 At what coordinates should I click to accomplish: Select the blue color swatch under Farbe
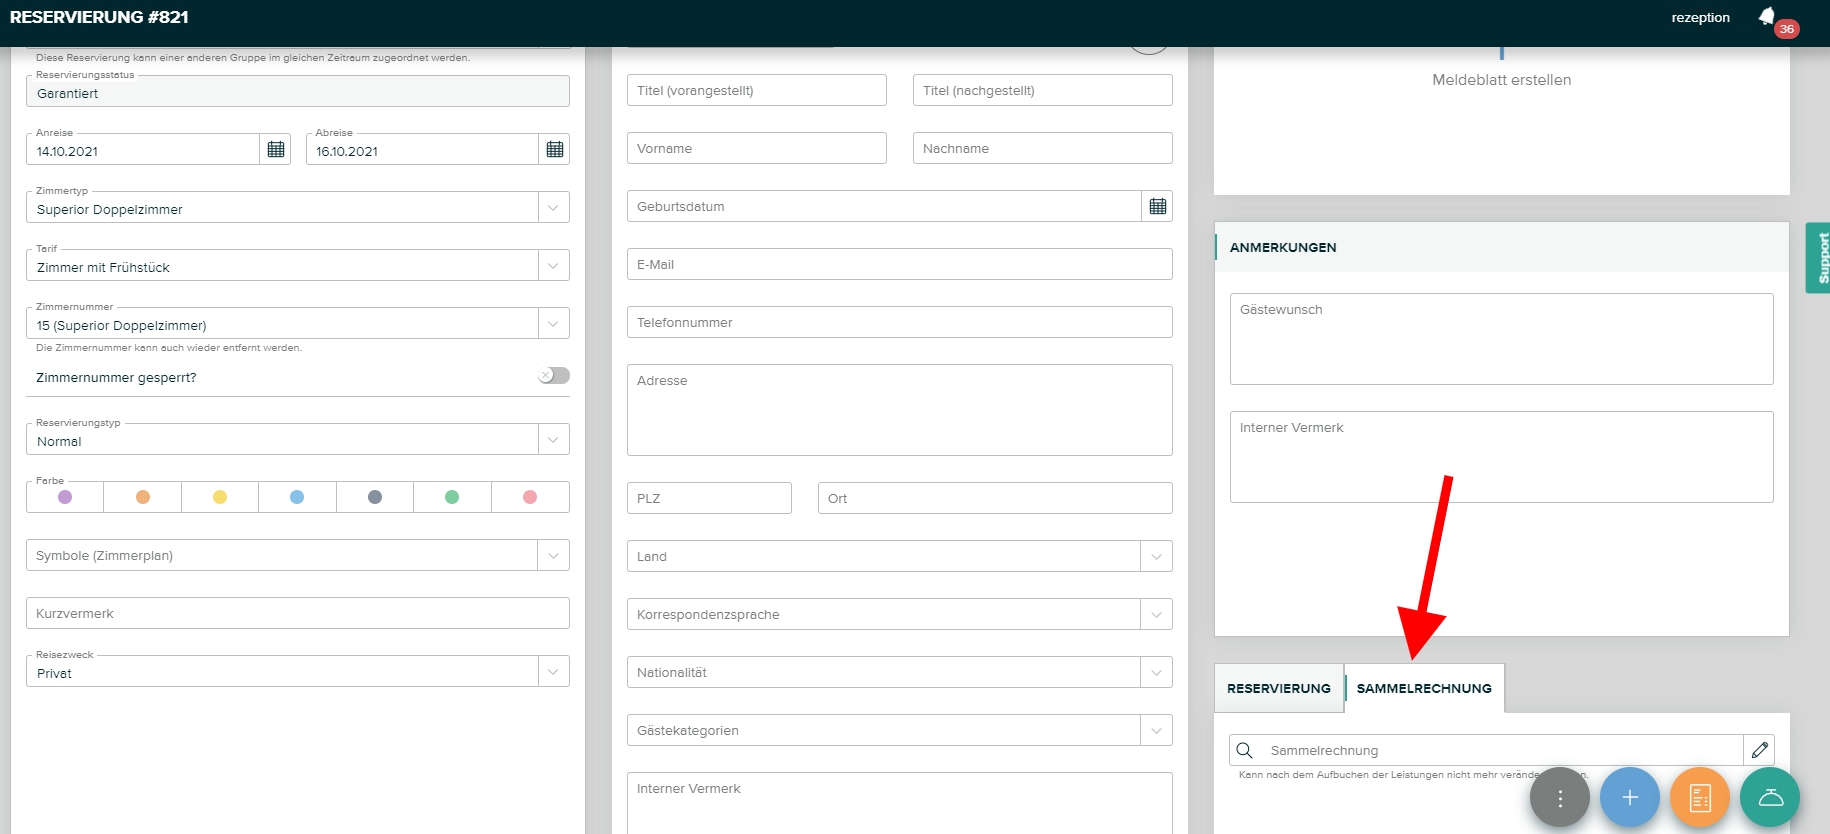[297, 497]
